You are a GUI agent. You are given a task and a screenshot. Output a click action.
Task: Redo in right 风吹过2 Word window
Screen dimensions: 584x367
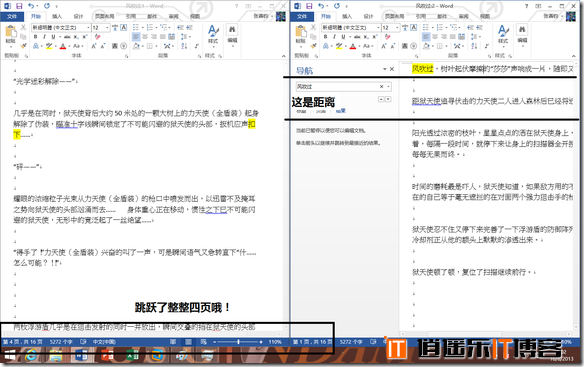[337, 6]
